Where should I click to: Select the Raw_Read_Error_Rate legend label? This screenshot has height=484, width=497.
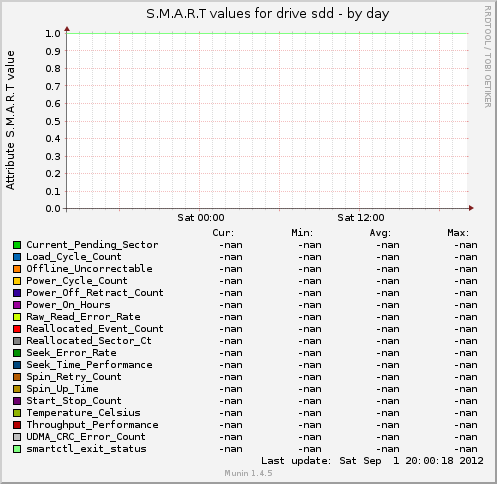83,317
